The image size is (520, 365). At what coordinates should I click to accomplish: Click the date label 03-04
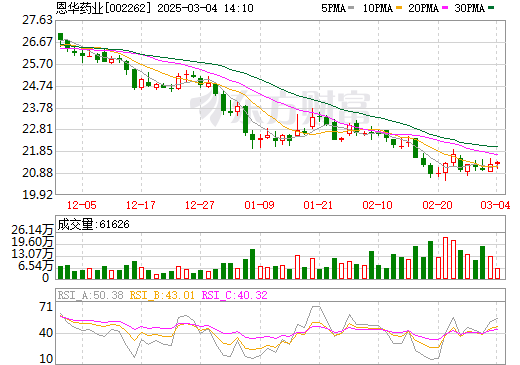[x=495, y=205]
